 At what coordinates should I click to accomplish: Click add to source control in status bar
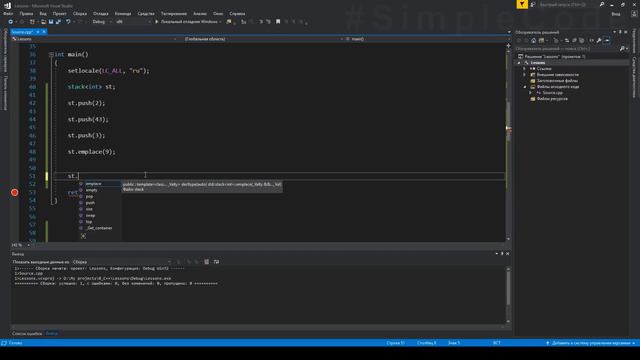click(x=590, y=343)
